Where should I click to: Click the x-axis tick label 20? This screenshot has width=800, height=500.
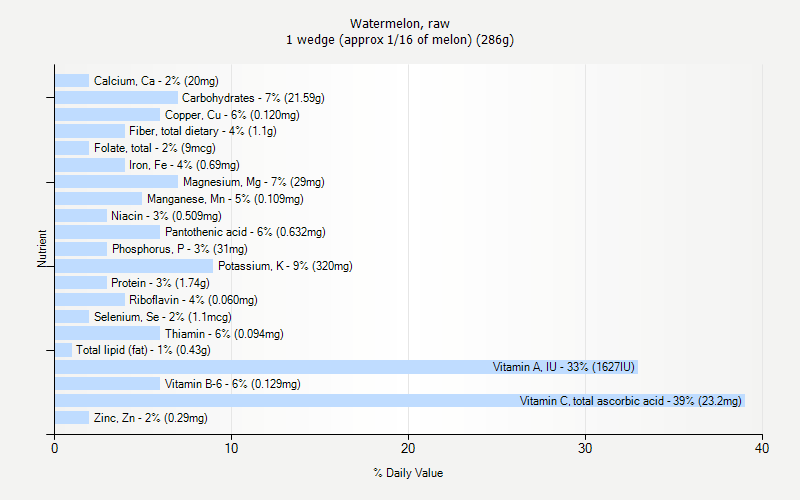408,448
